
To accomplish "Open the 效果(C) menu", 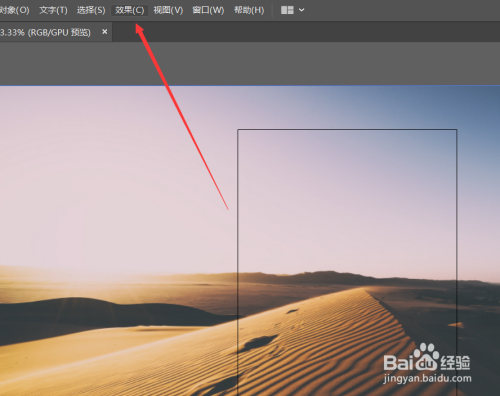I will coord(129,10).
